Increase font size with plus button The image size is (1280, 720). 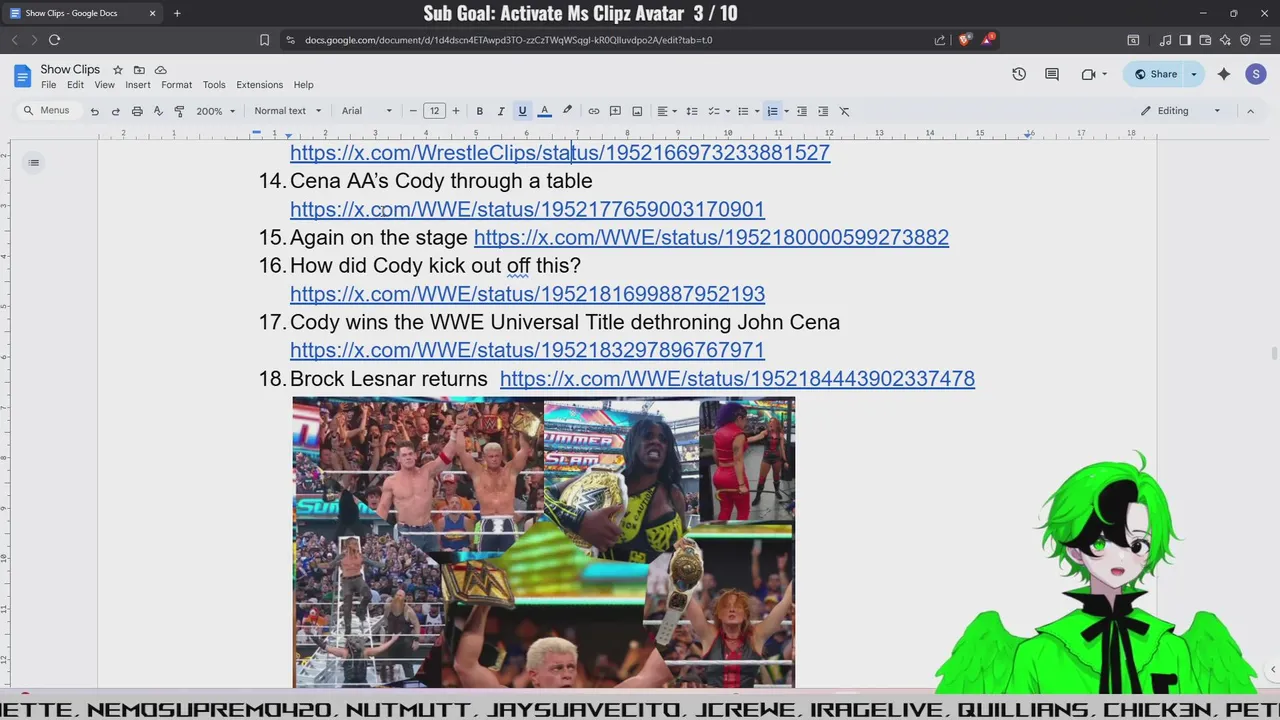[x=456, y=111]
